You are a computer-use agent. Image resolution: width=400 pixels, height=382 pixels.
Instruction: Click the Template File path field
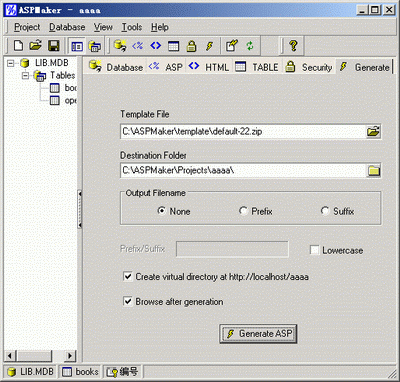point(243,131)
